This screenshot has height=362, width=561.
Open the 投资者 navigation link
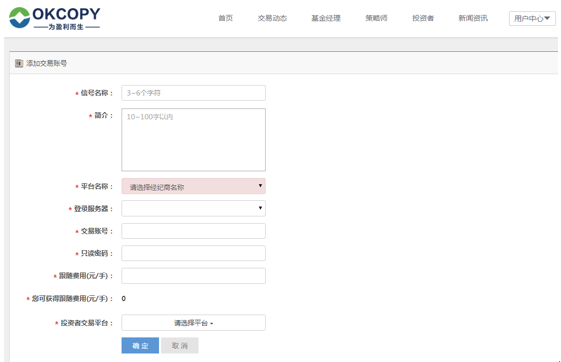tap(423, 18)
